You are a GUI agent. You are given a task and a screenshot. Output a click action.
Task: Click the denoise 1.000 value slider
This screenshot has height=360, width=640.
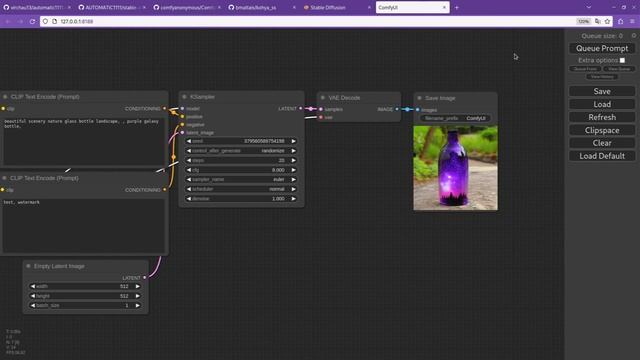241,199
